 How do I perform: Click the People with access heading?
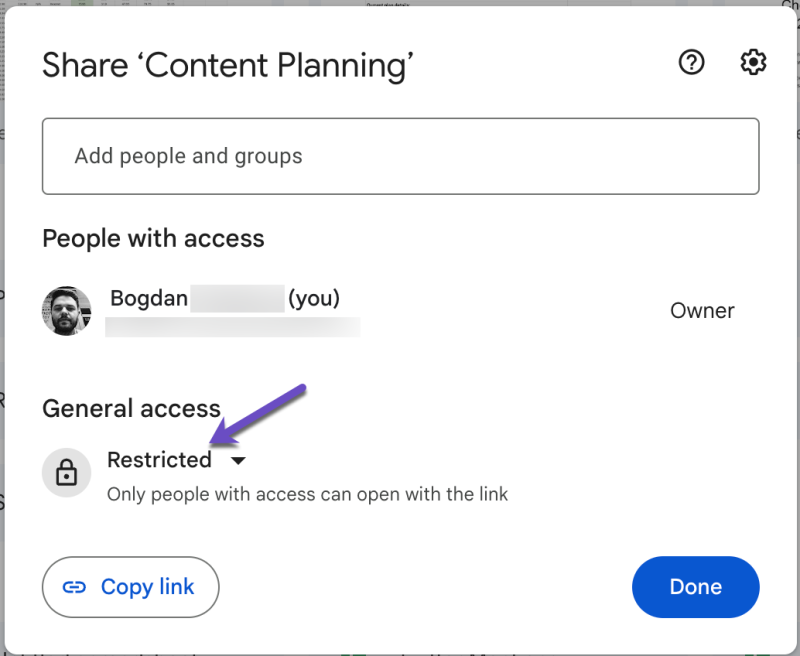point(153,238)
